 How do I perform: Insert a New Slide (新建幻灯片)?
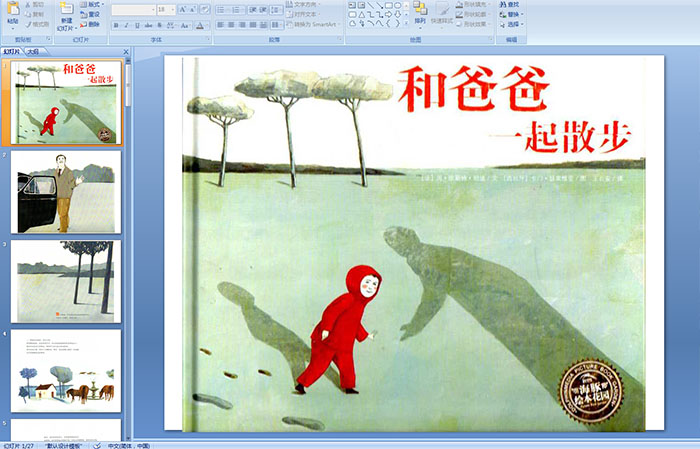[67, 17]
